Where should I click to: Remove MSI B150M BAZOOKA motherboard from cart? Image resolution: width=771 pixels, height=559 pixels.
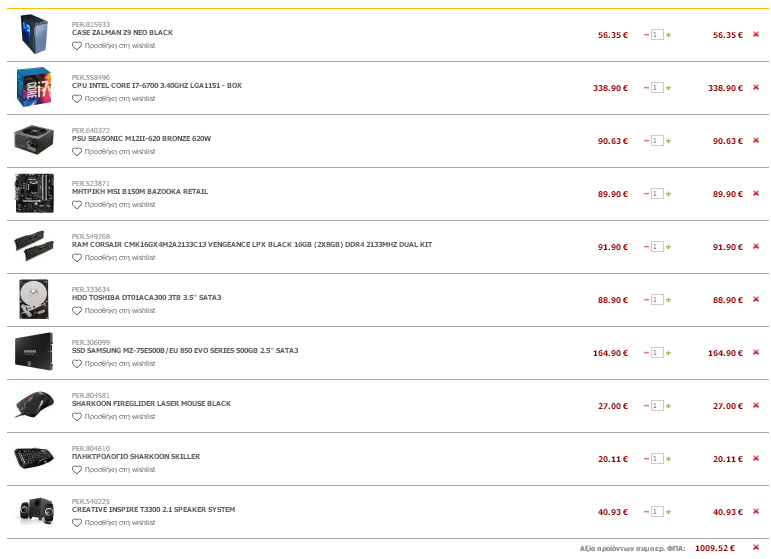756,194
